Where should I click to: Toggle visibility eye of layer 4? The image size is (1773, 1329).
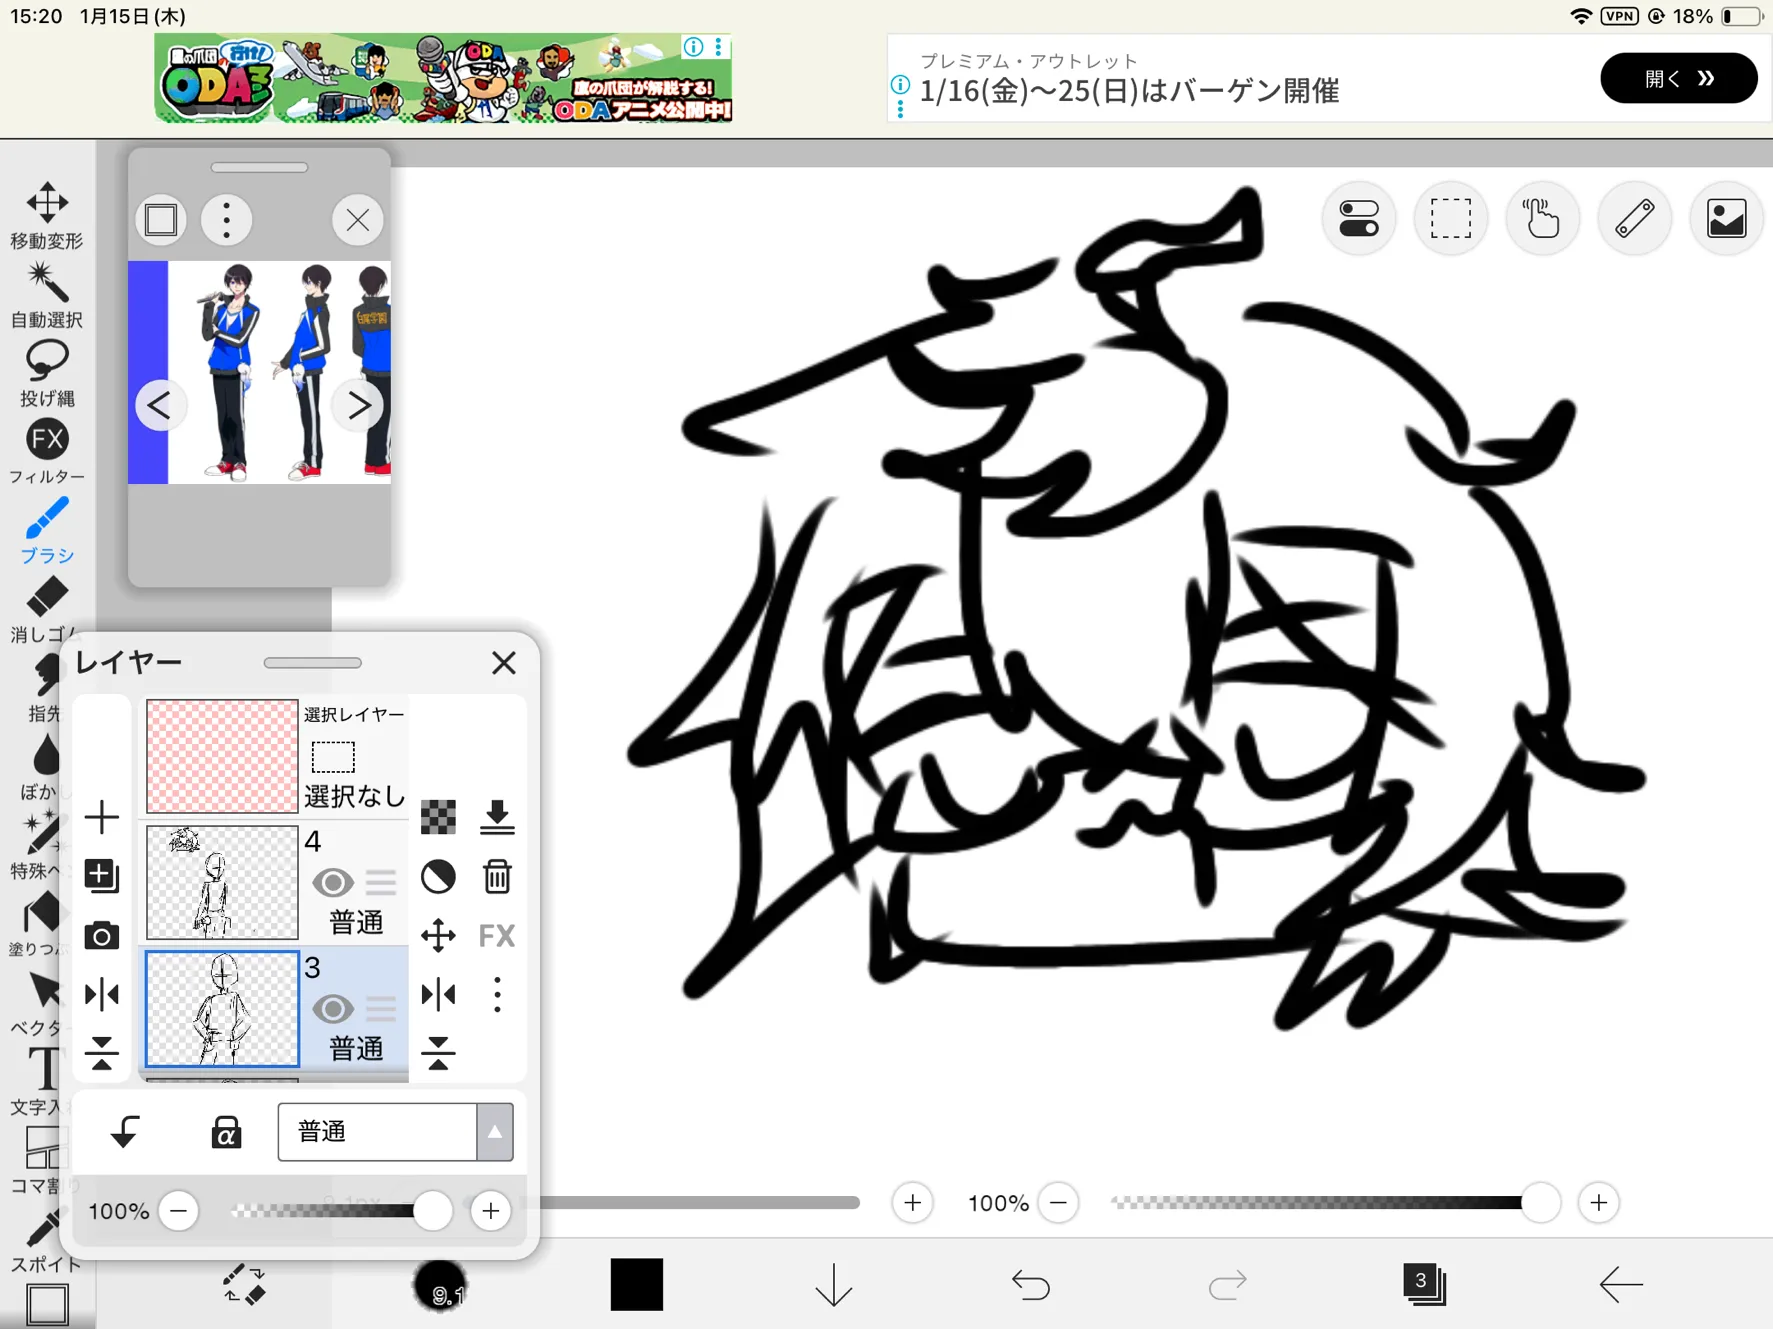pos(333,883)
